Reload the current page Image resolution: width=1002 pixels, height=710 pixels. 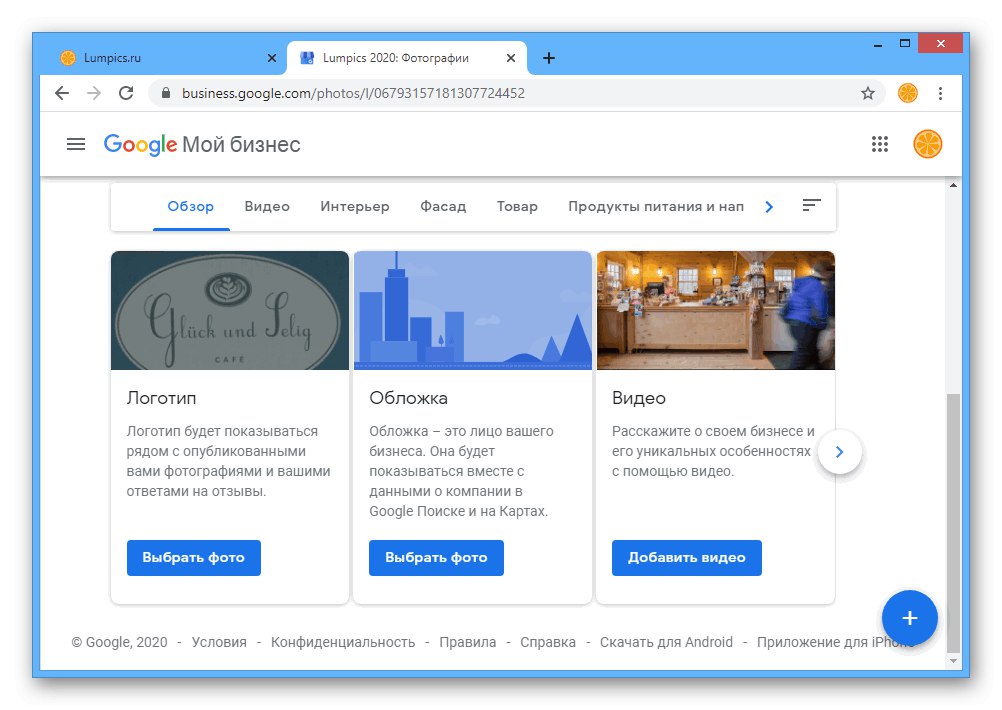126,93
